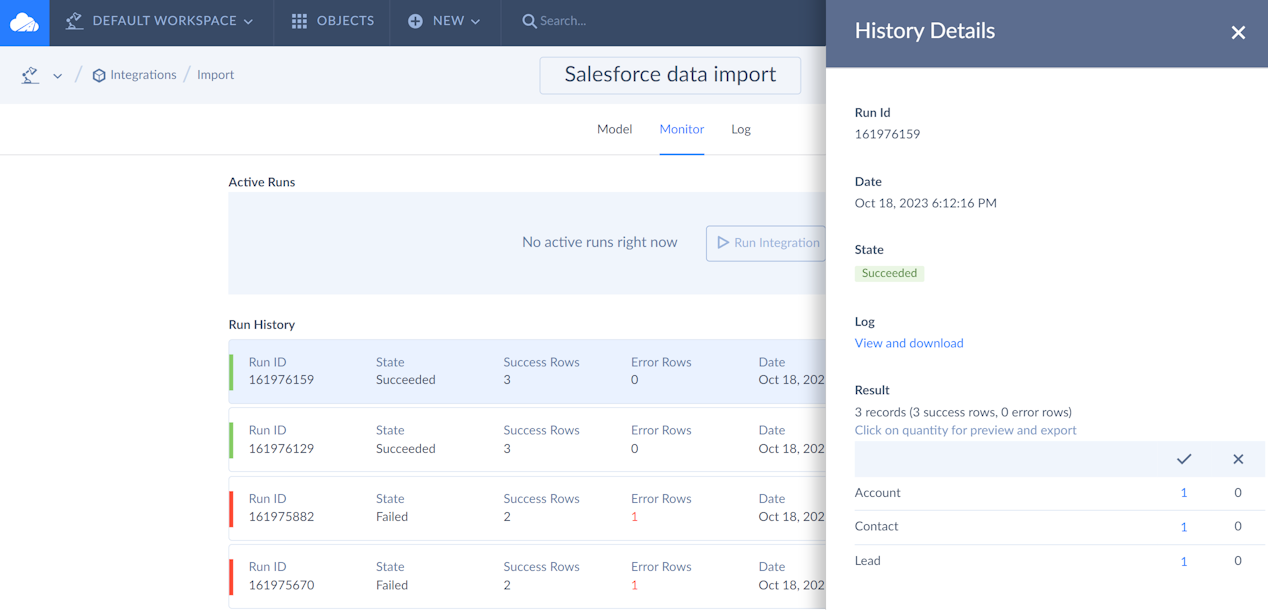Click error rows count for run 161975882
Viewport: 1268px width, 610px height.
pyautogui.click(x=634, y=517)
